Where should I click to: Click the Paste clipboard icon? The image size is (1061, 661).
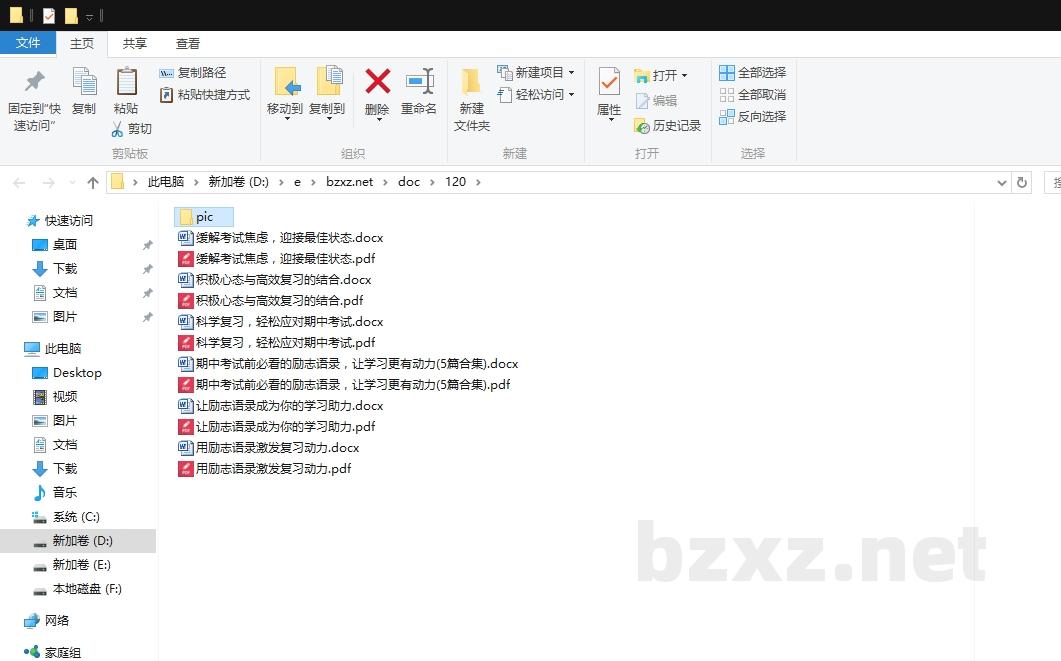tap(126, 82)
